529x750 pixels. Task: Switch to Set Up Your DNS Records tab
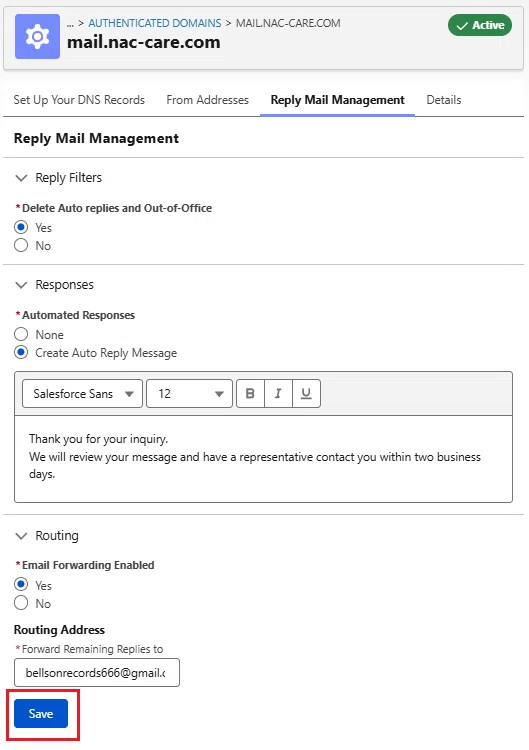tap(79, 99)
